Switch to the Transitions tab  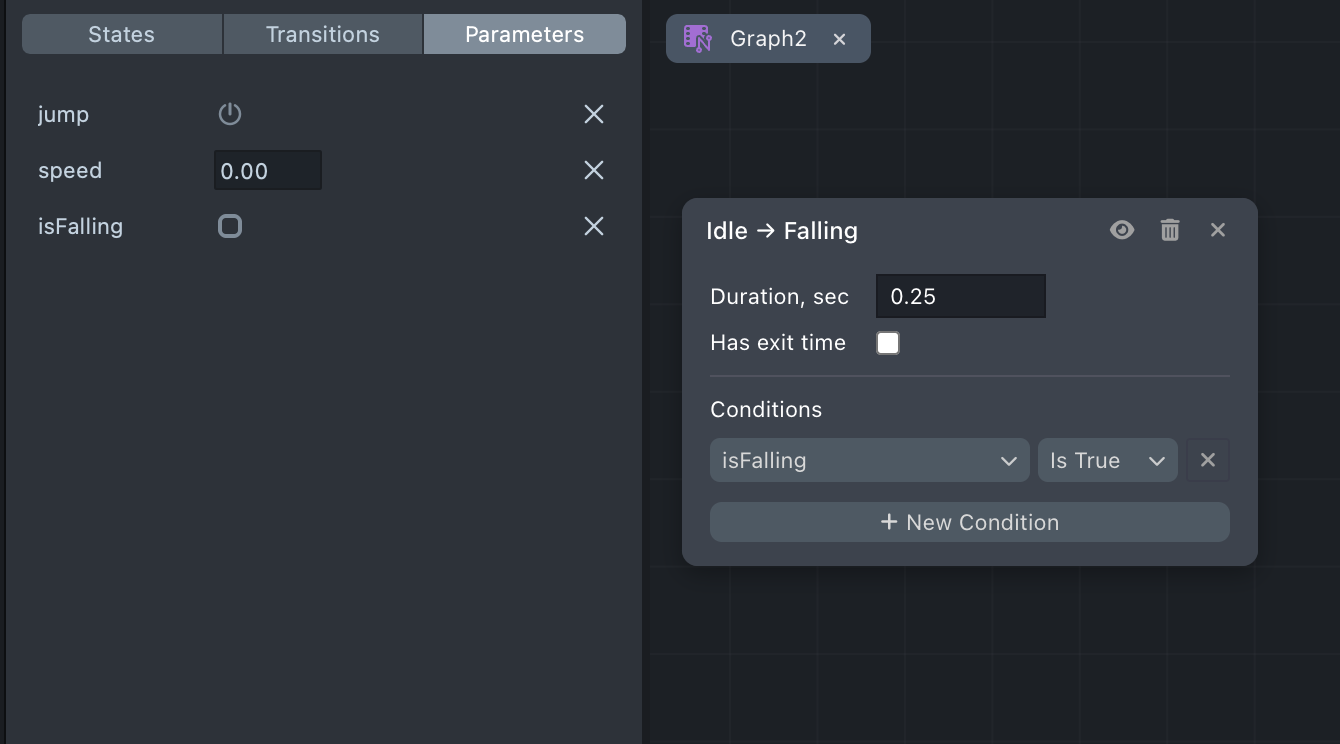(x=323, y=34)
